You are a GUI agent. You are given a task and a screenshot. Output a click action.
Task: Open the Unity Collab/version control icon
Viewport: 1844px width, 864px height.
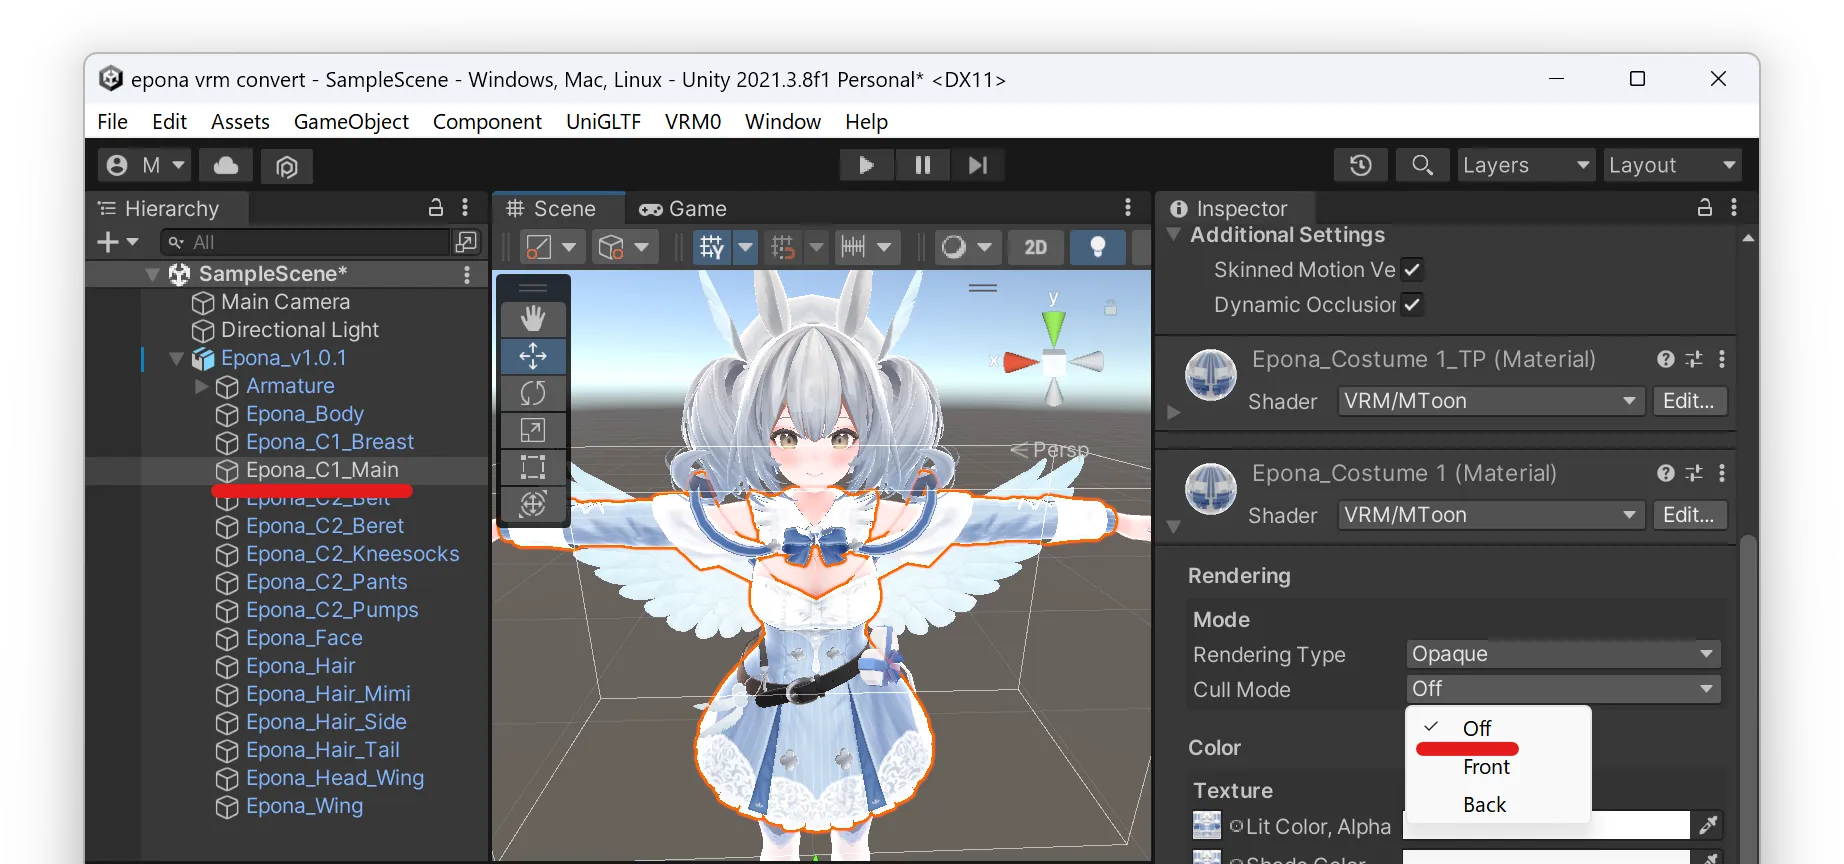(287, 165)
